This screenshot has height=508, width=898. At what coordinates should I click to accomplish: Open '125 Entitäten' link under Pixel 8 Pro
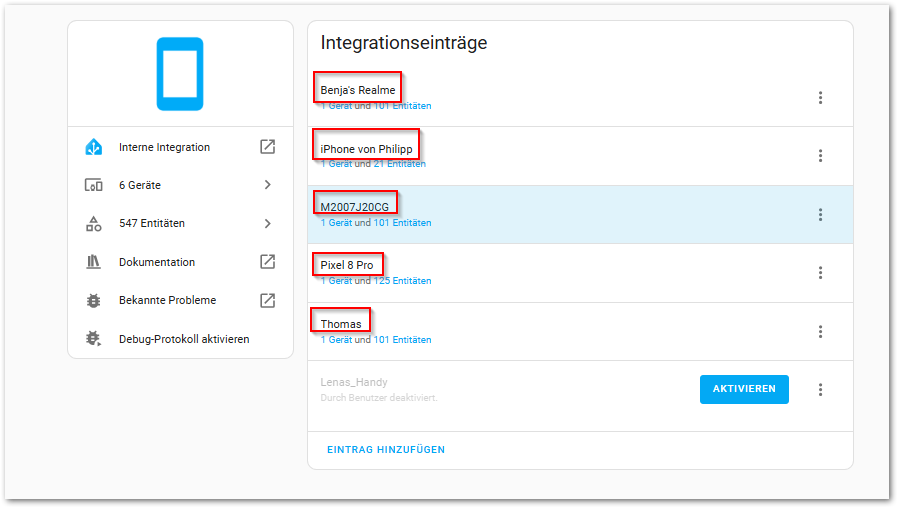point(402,281)
